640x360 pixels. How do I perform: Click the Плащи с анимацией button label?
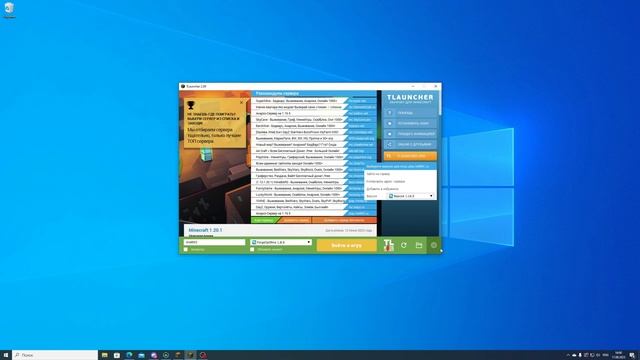click(416, 134)
